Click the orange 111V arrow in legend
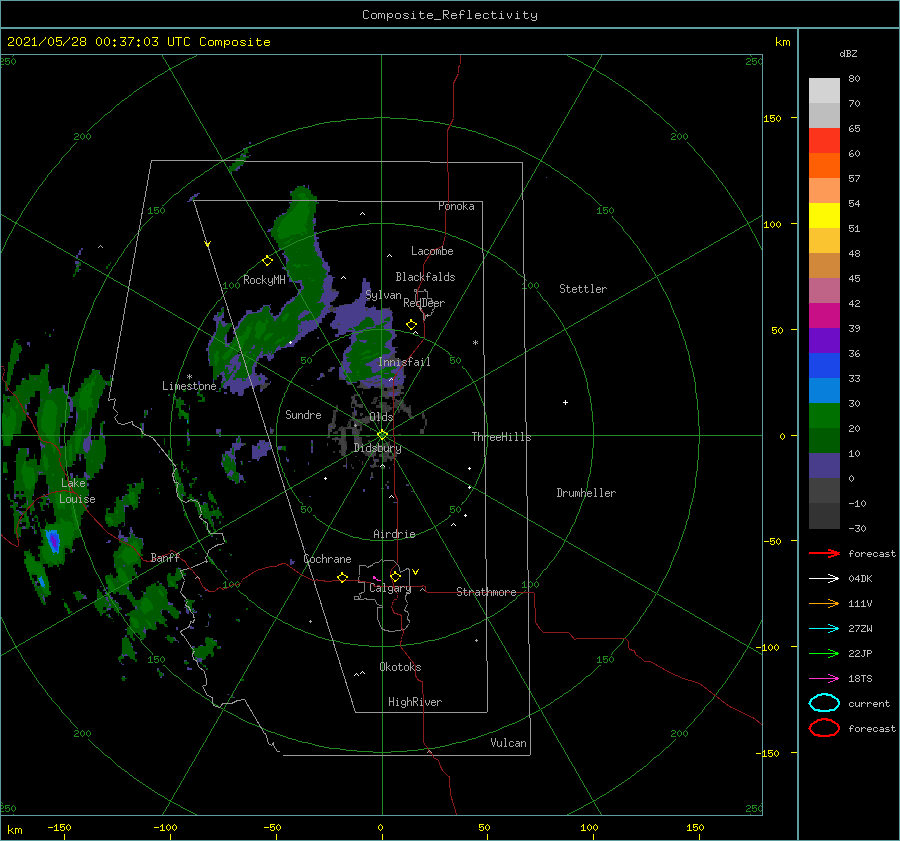This screenshot has height=841, width=900. click(824, 603)
